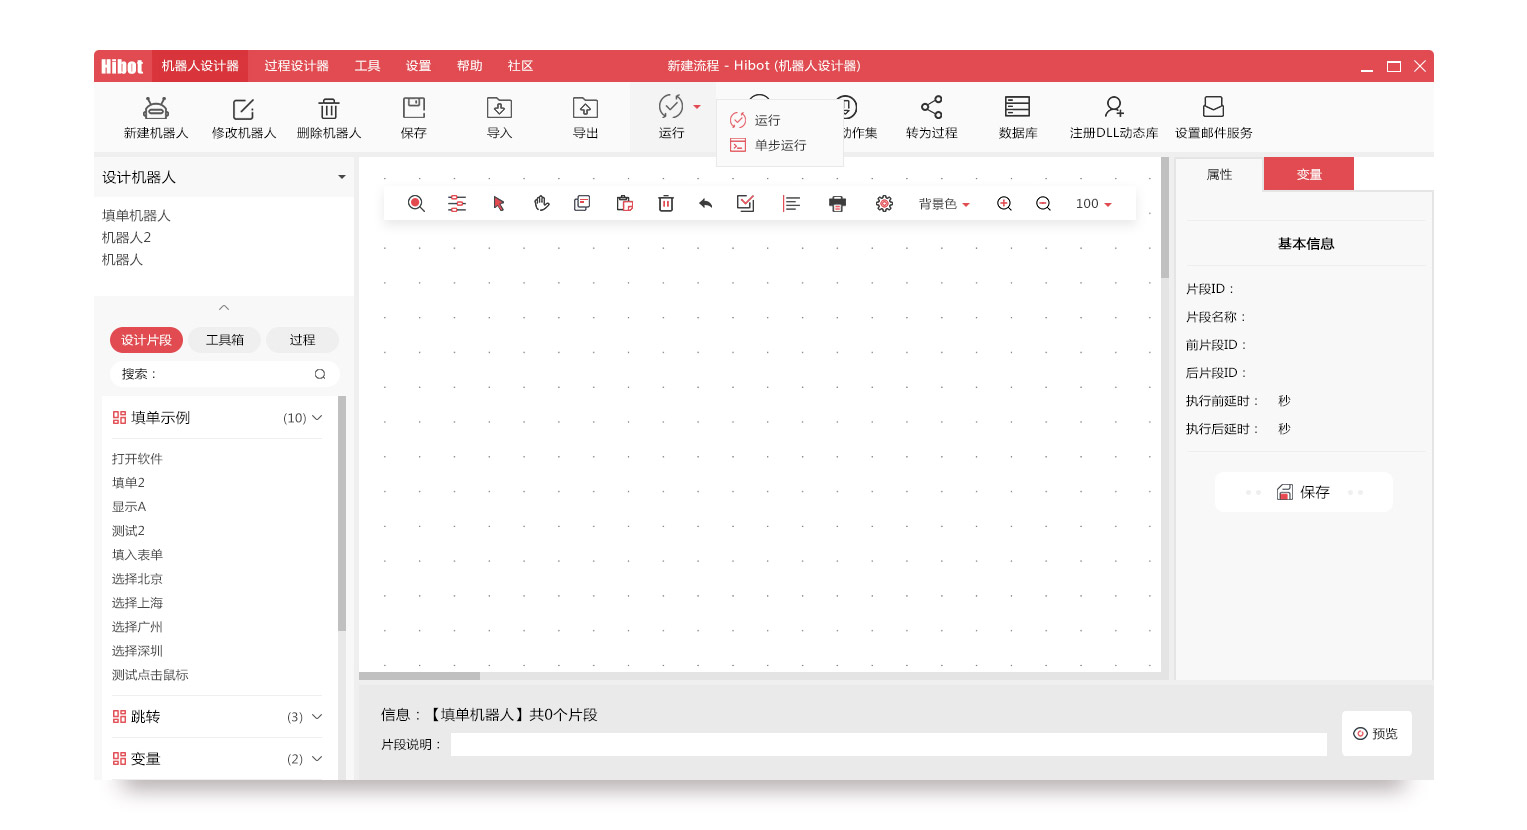Switch to the 过程 pill toggle
The height and width of the screenshot is (830, 1527).
(x=302, y=340)
